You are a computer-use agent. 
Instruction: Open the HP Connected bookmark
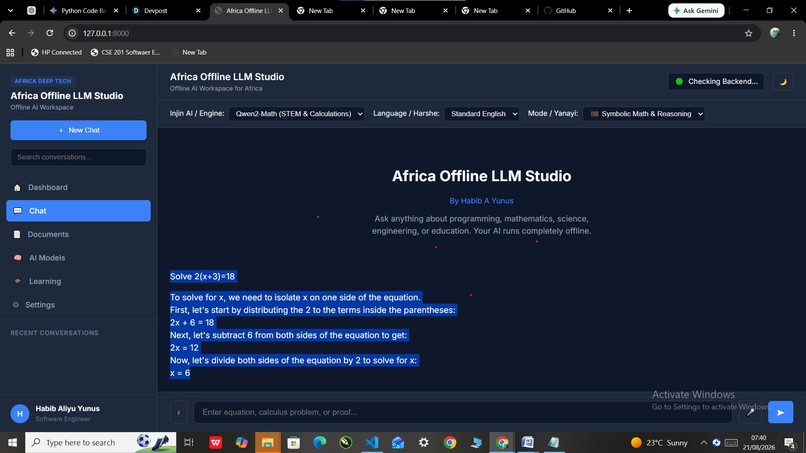click(56, 52)
